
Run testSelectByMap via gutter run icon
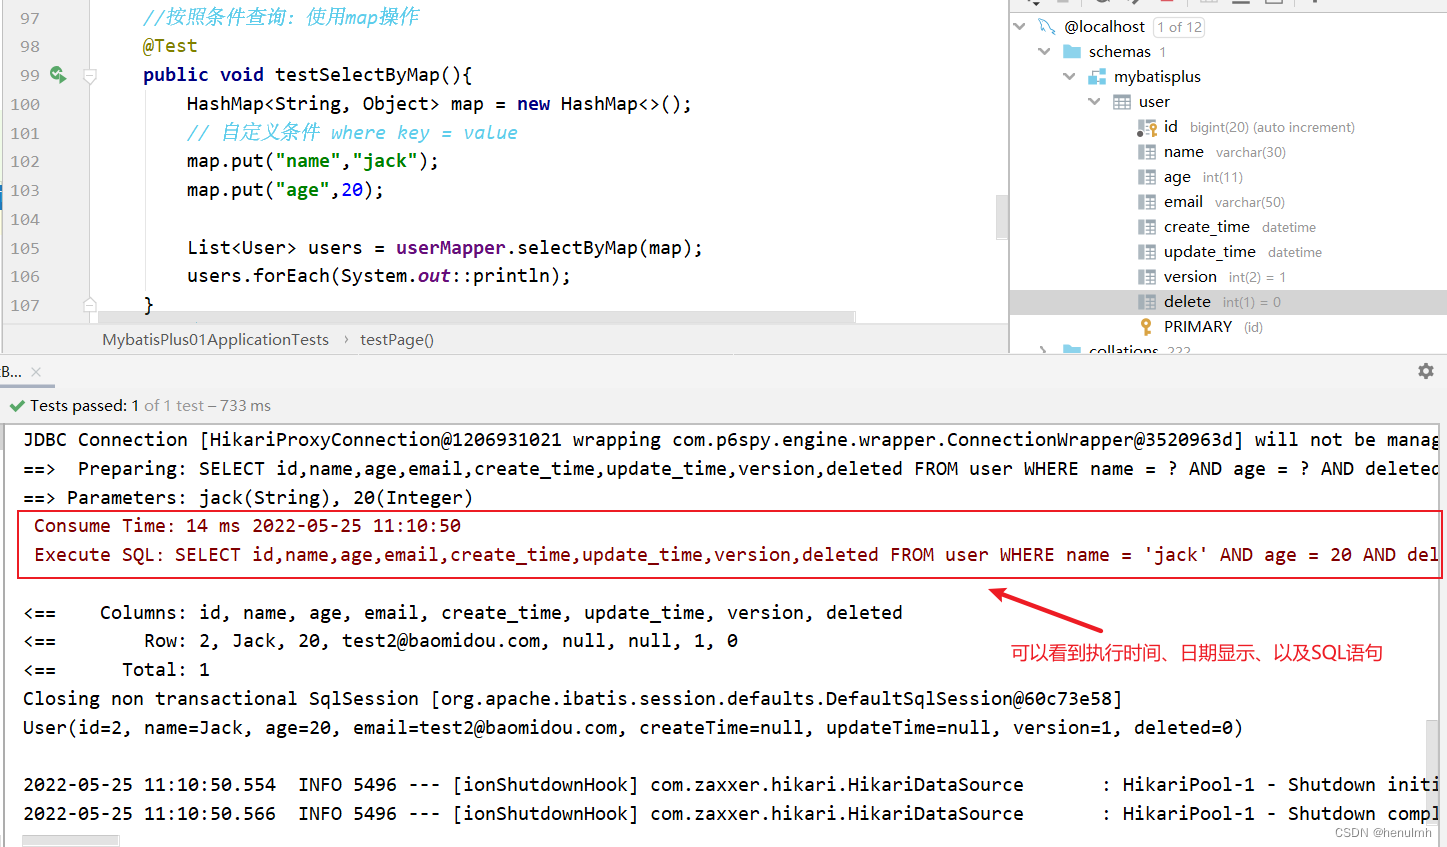[58, 74]
